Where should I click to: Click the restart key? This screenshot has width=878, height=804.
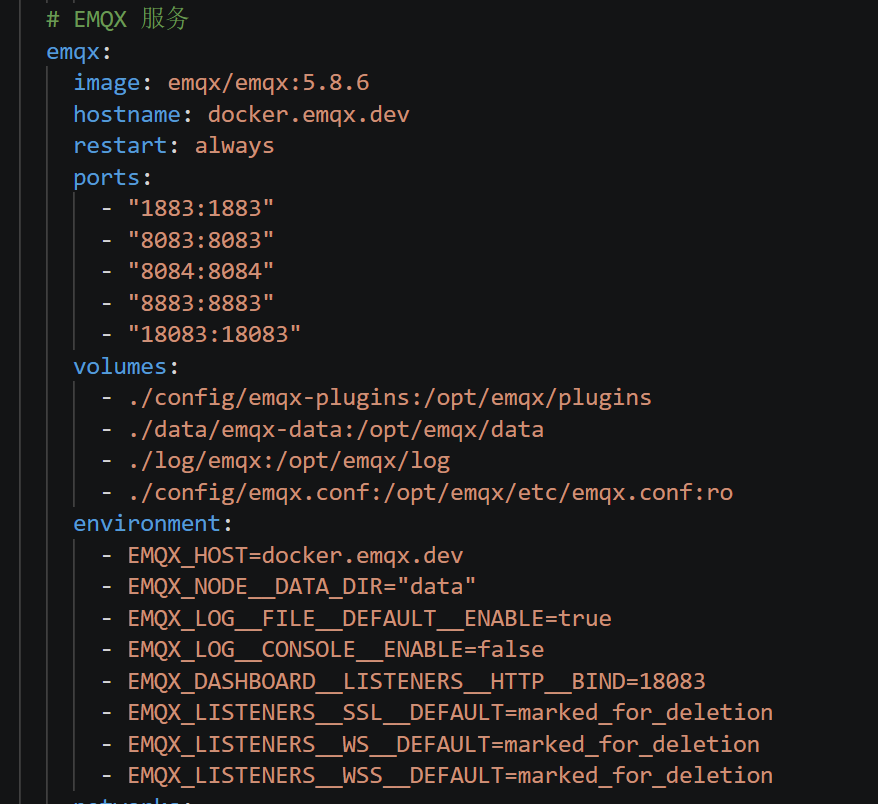tap(120, 146)
